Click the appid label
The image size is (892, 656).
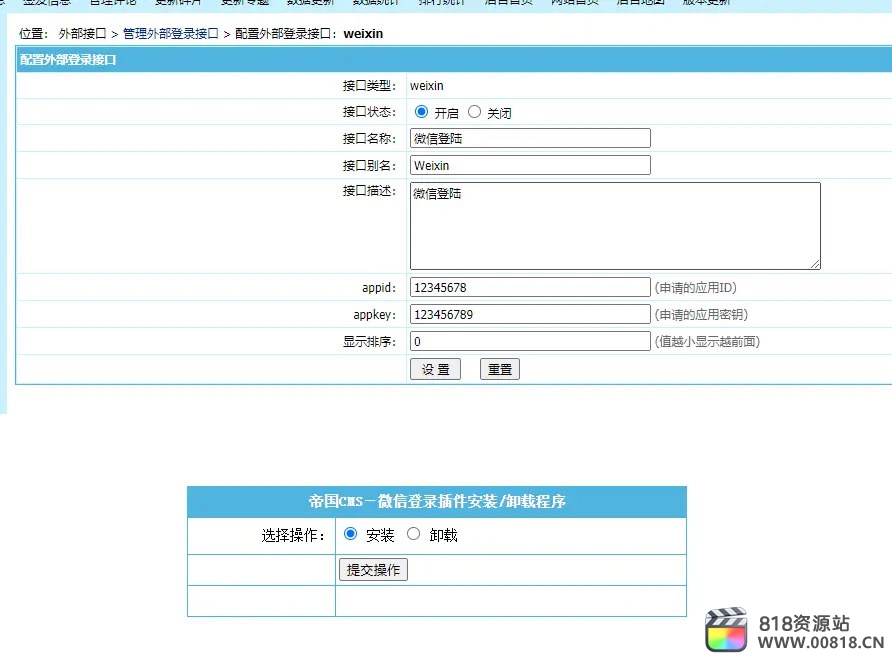click(x=379, y=288)
